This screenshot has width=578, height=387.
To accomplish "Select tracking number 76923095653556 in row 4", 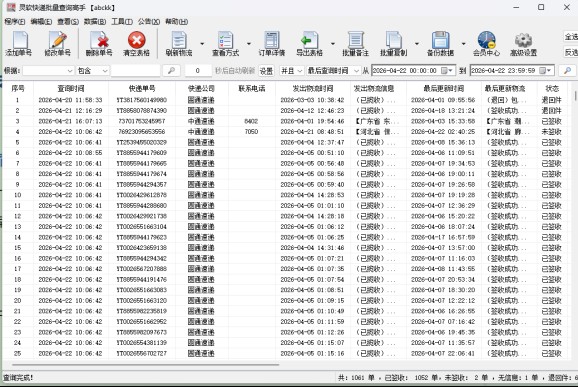I will (142, 132).
